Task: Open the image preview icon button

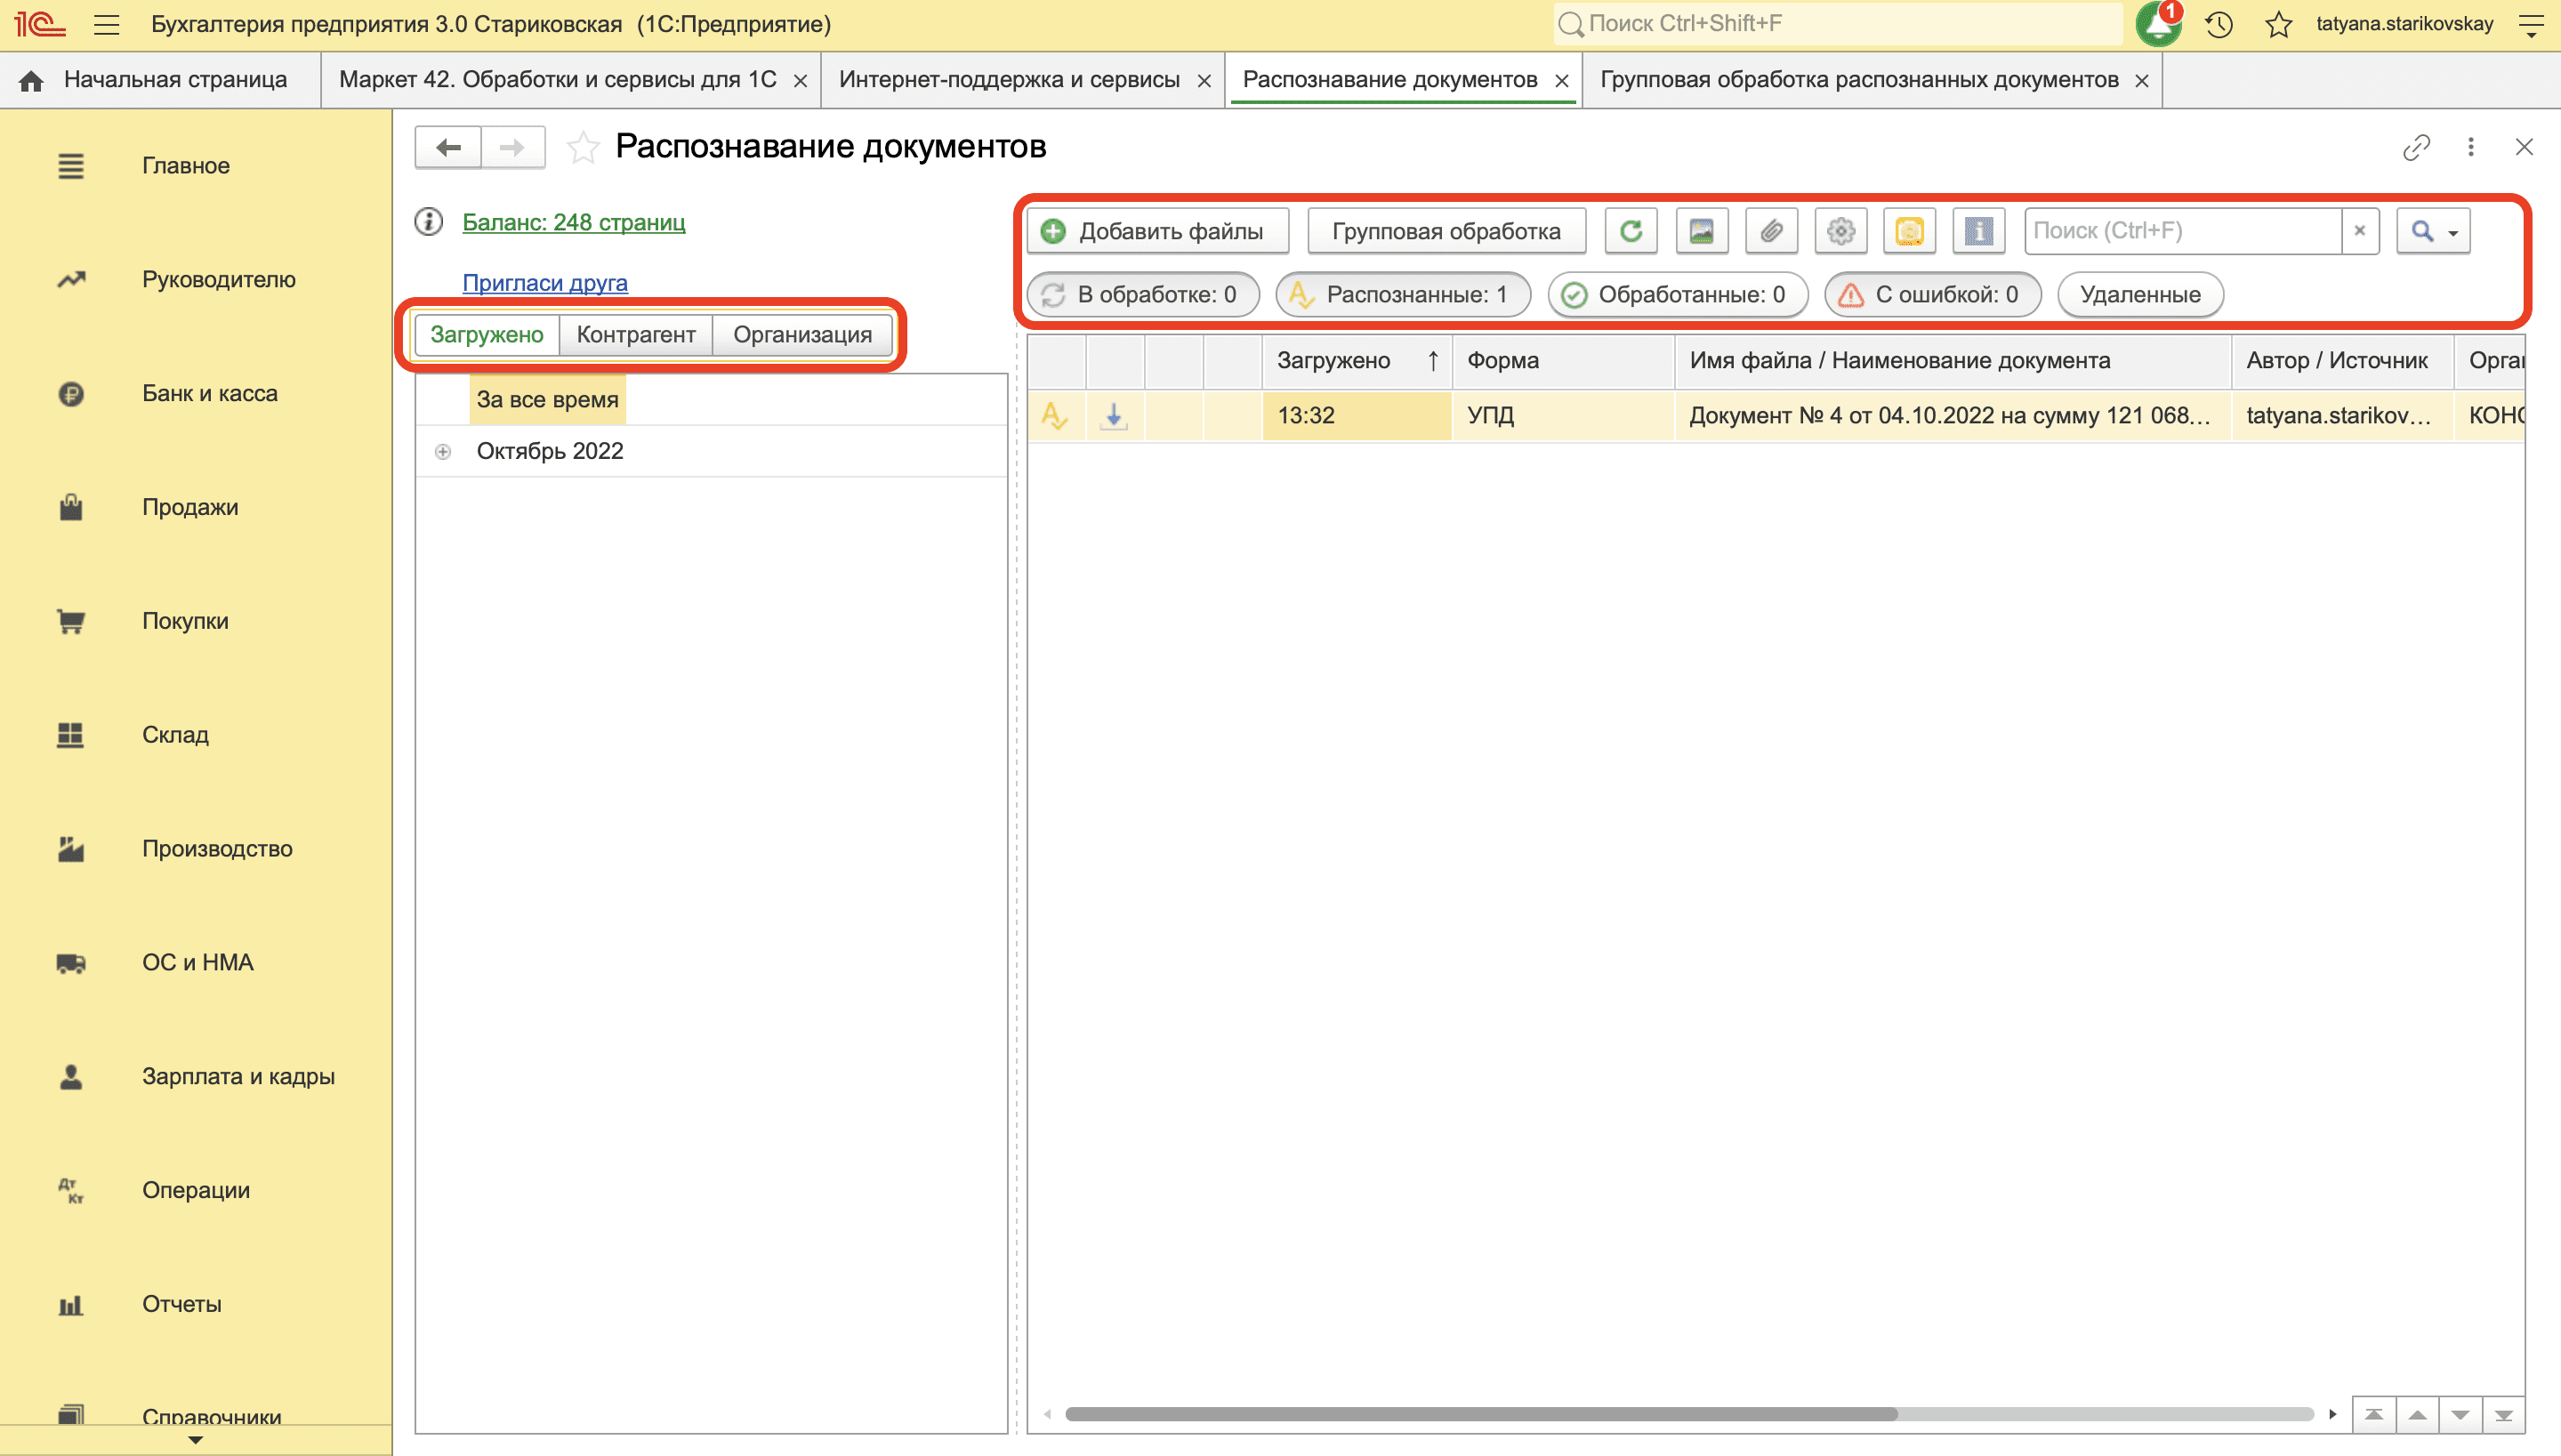Action: point(1701,231)
